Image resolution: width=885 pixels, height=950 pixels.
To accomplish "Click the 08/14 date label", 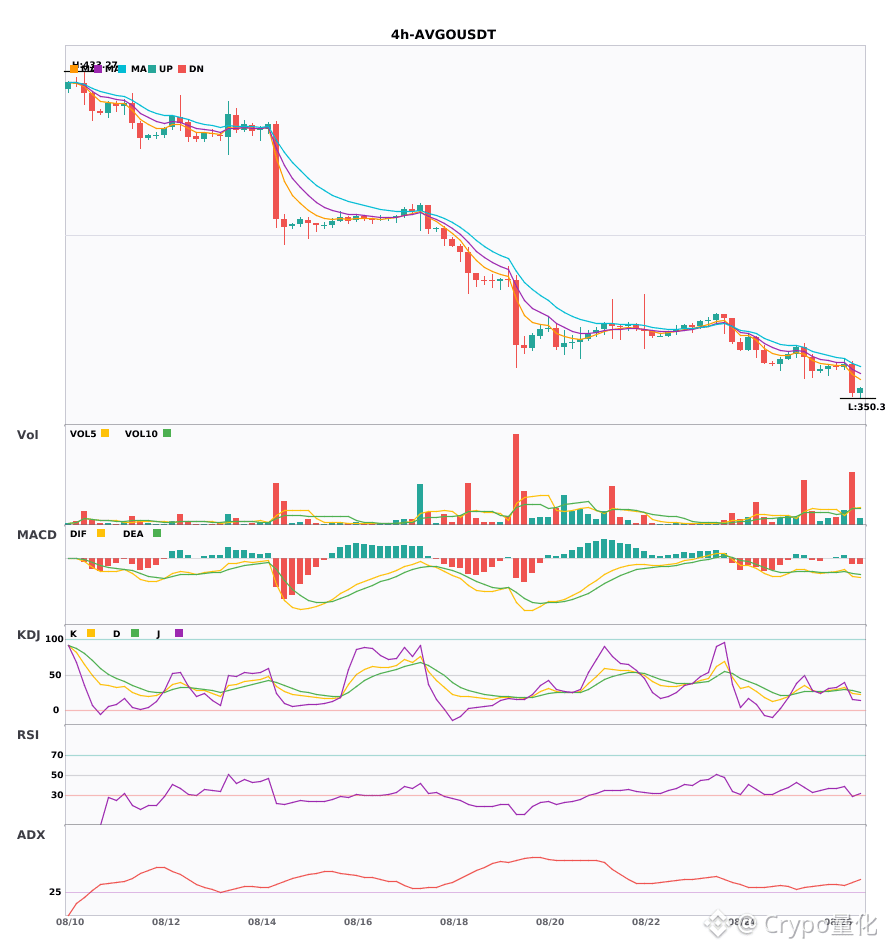I will coord(262,922).
